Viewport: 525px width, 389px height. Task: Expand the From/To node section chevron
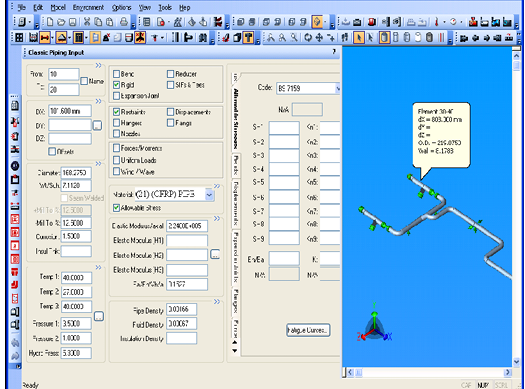coord(98,65)
